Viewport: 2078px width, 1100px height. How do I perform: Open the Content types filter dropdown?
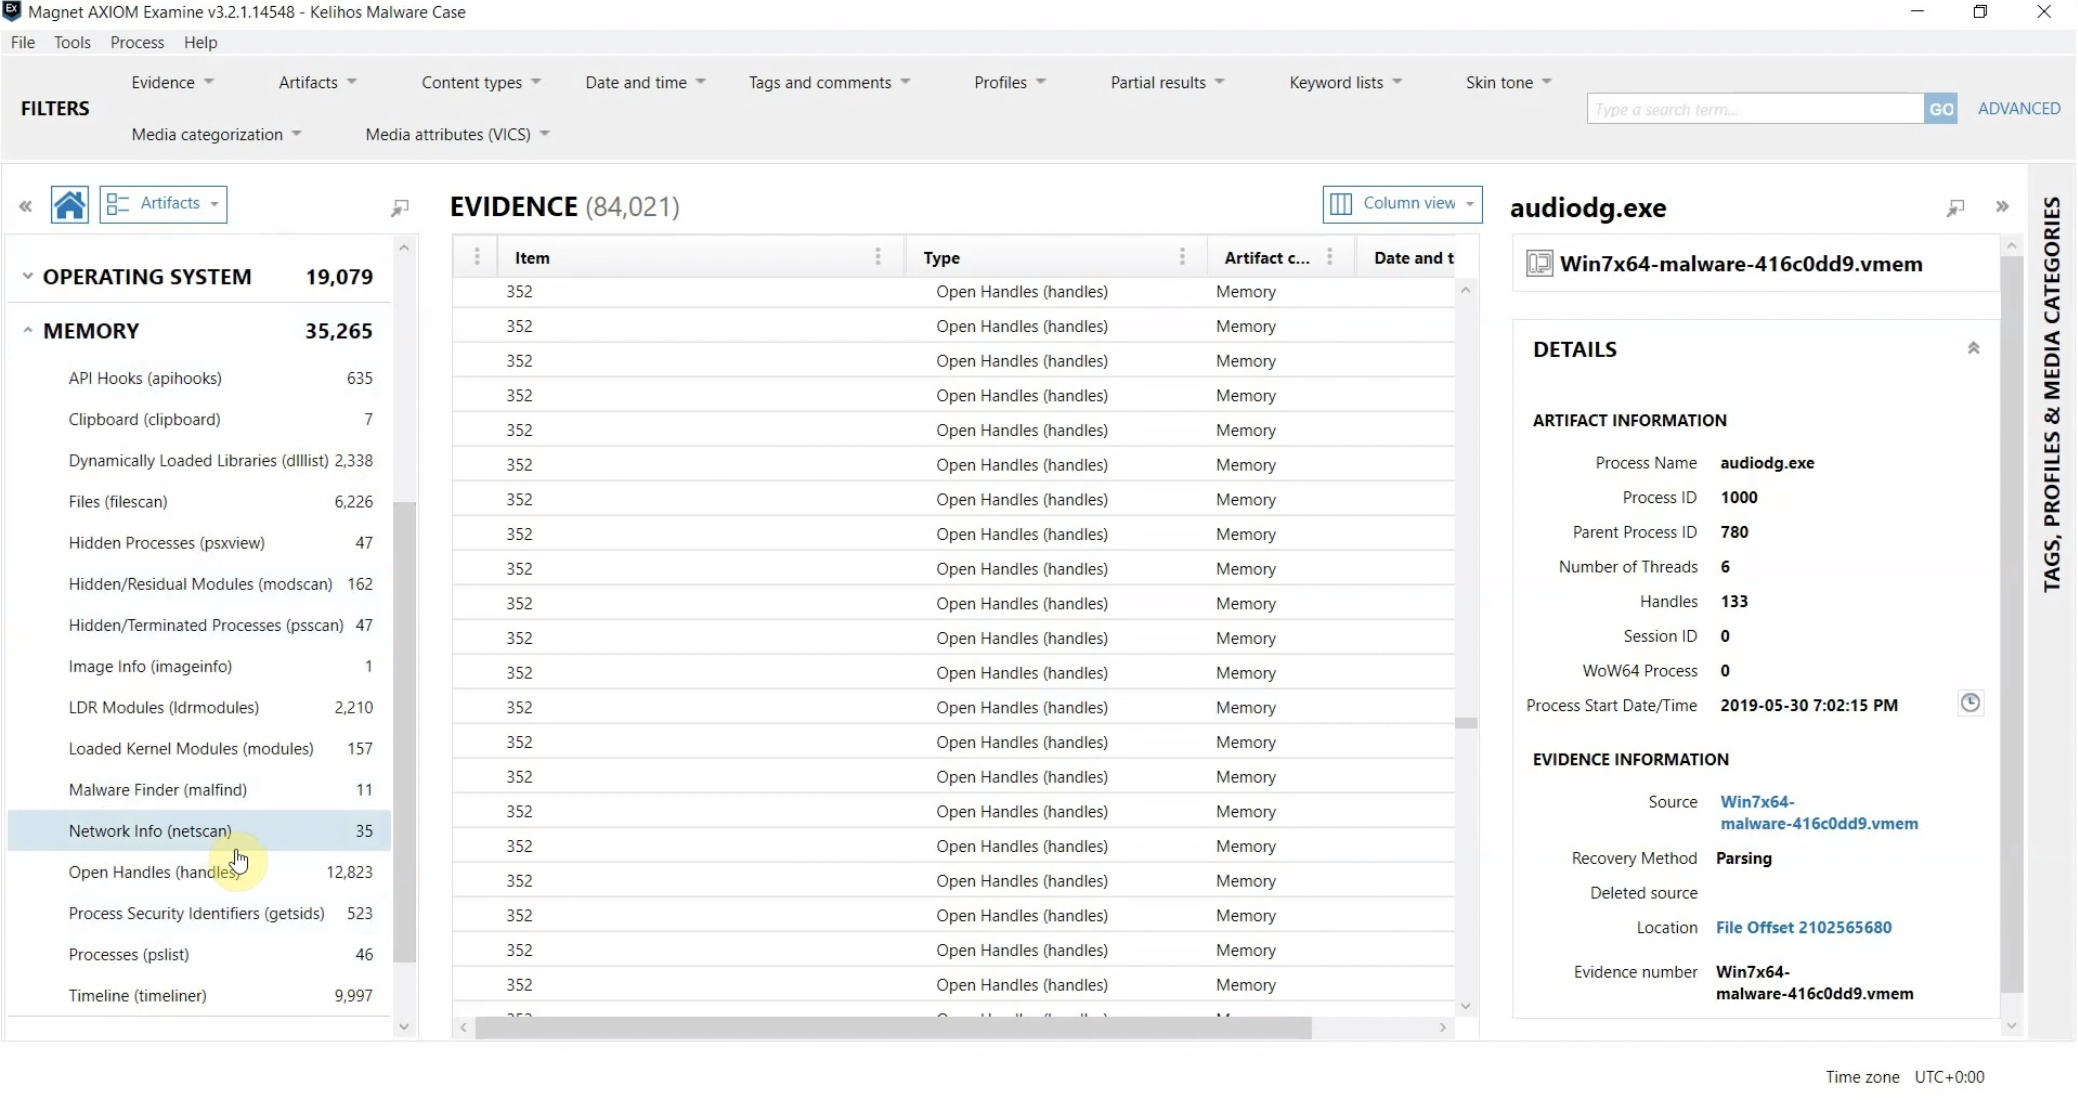481,82
